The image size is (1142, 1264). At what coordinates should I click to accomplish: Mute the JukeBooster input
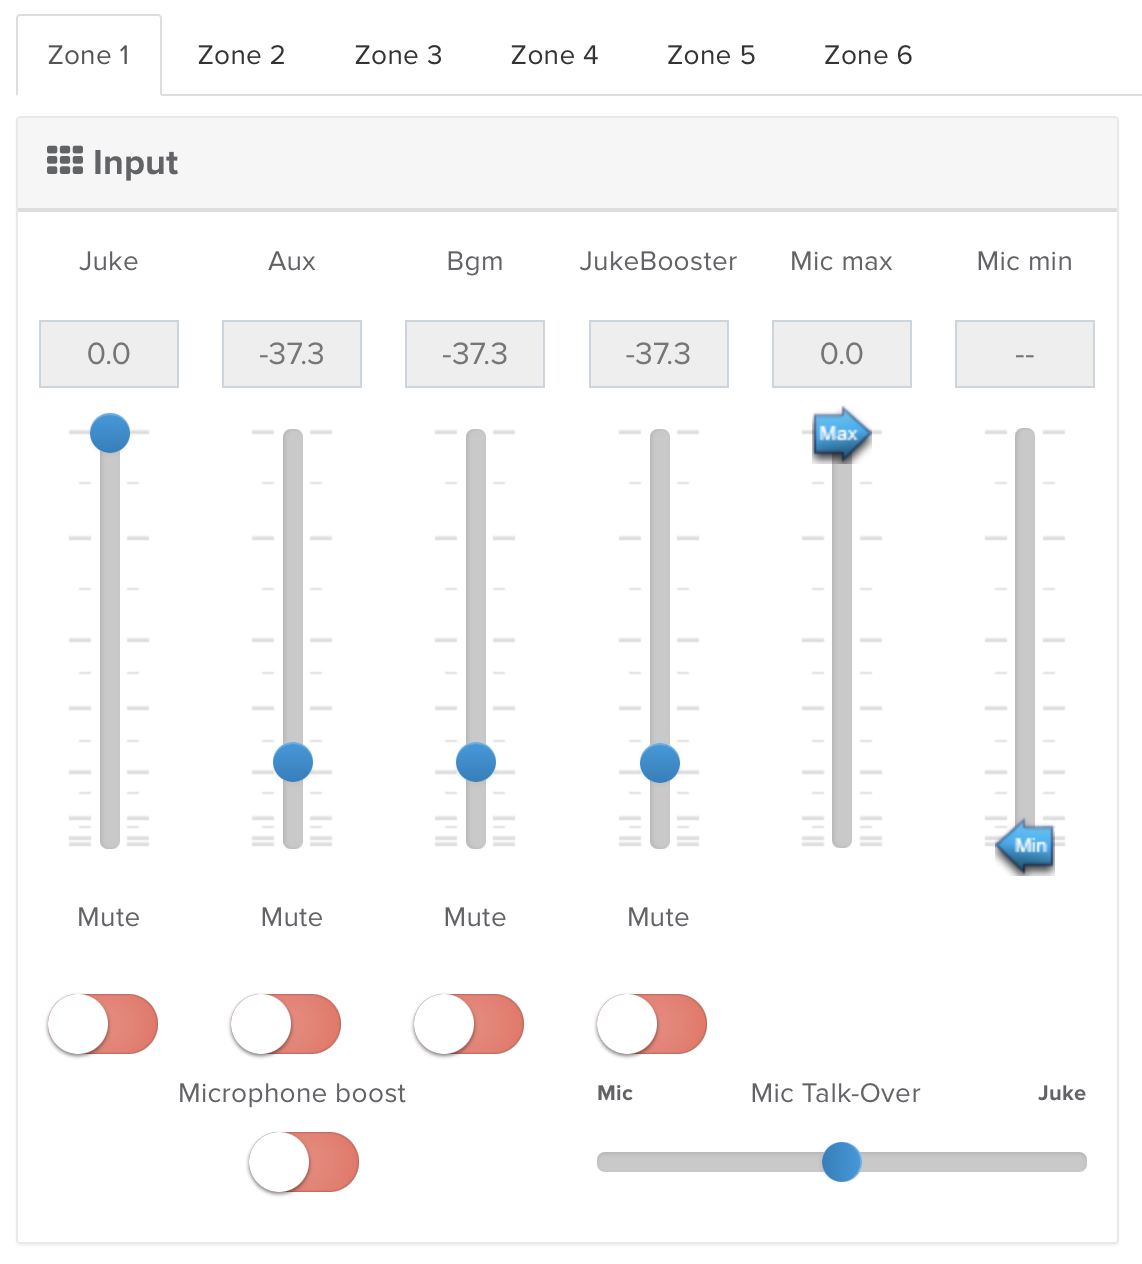click(x=652, y=1024)
